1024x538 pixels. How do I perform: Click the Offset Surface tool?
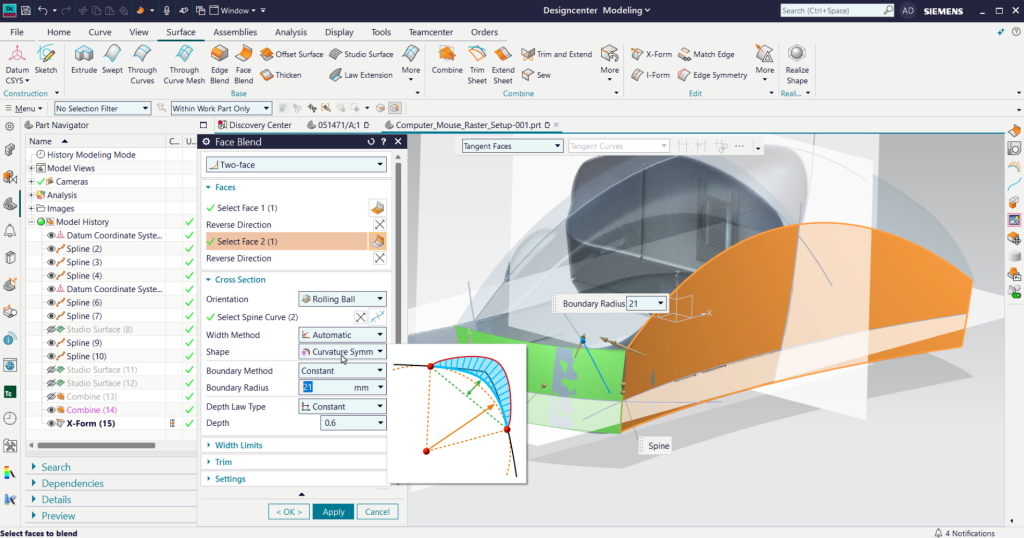291,54
